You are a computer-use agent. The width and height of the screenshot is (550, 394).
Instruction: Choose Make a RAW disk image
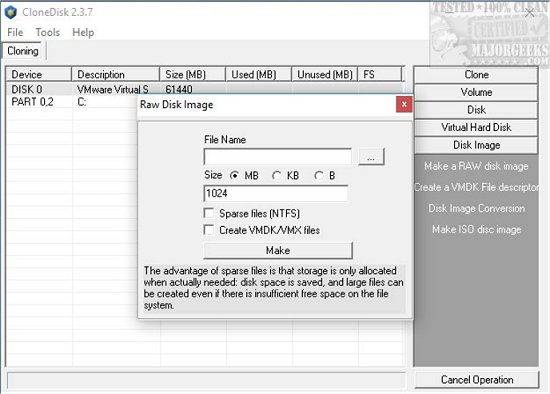point(476,166)
